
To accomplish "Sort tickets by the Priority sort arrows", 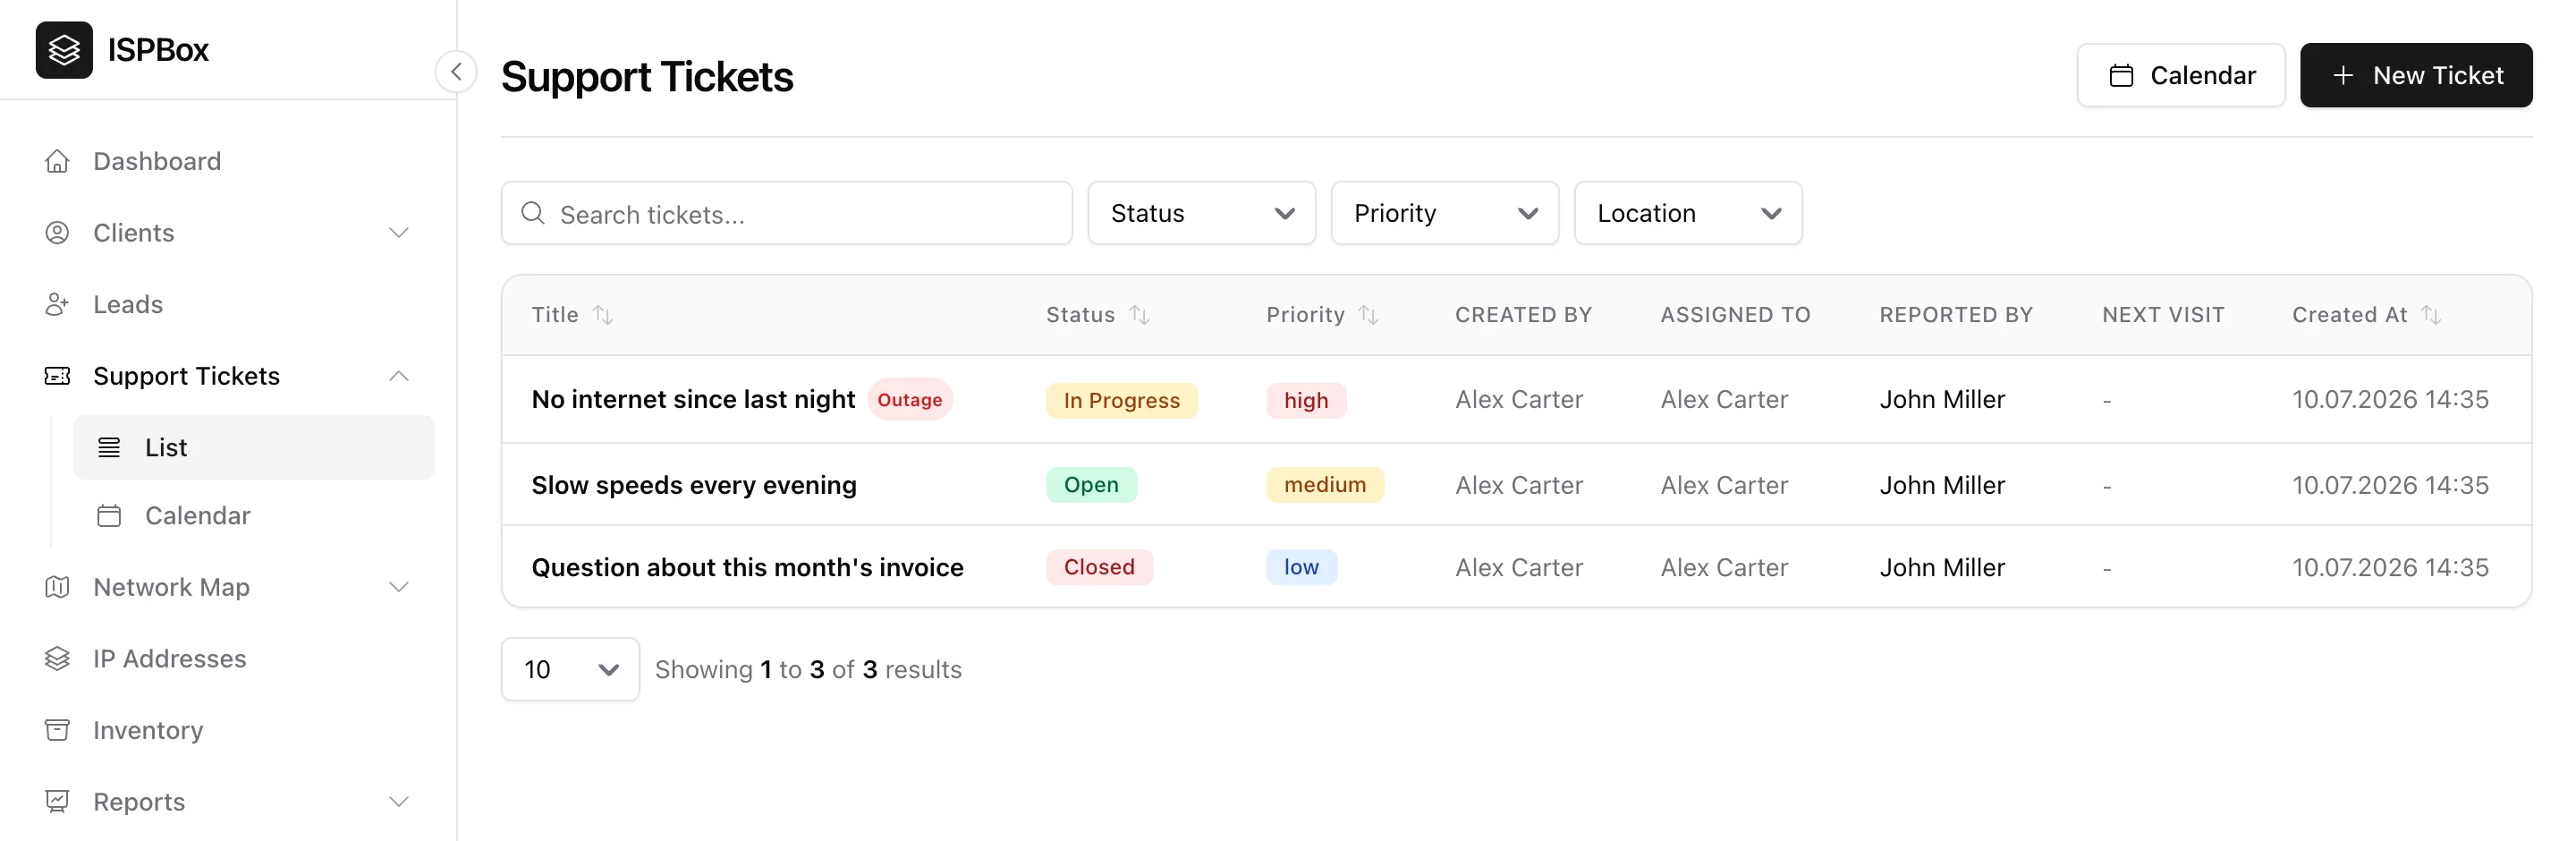I will click(x=1369, y=315).
